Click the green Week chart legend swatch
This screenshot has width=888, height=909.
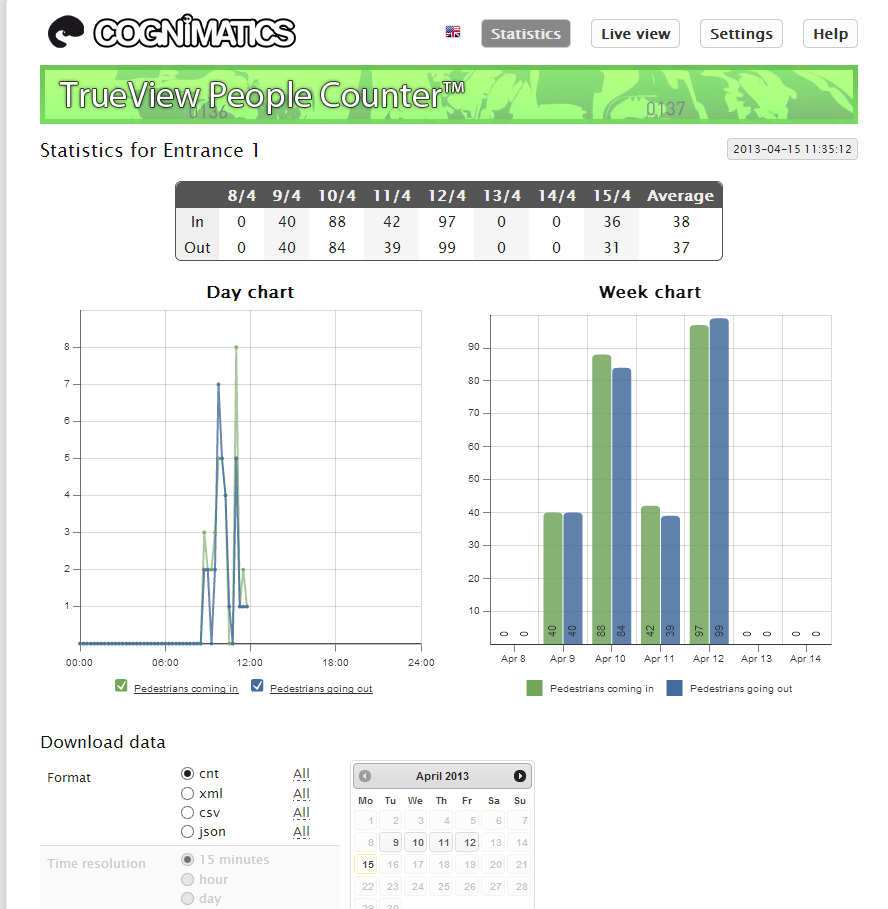[x=534, y=688]
